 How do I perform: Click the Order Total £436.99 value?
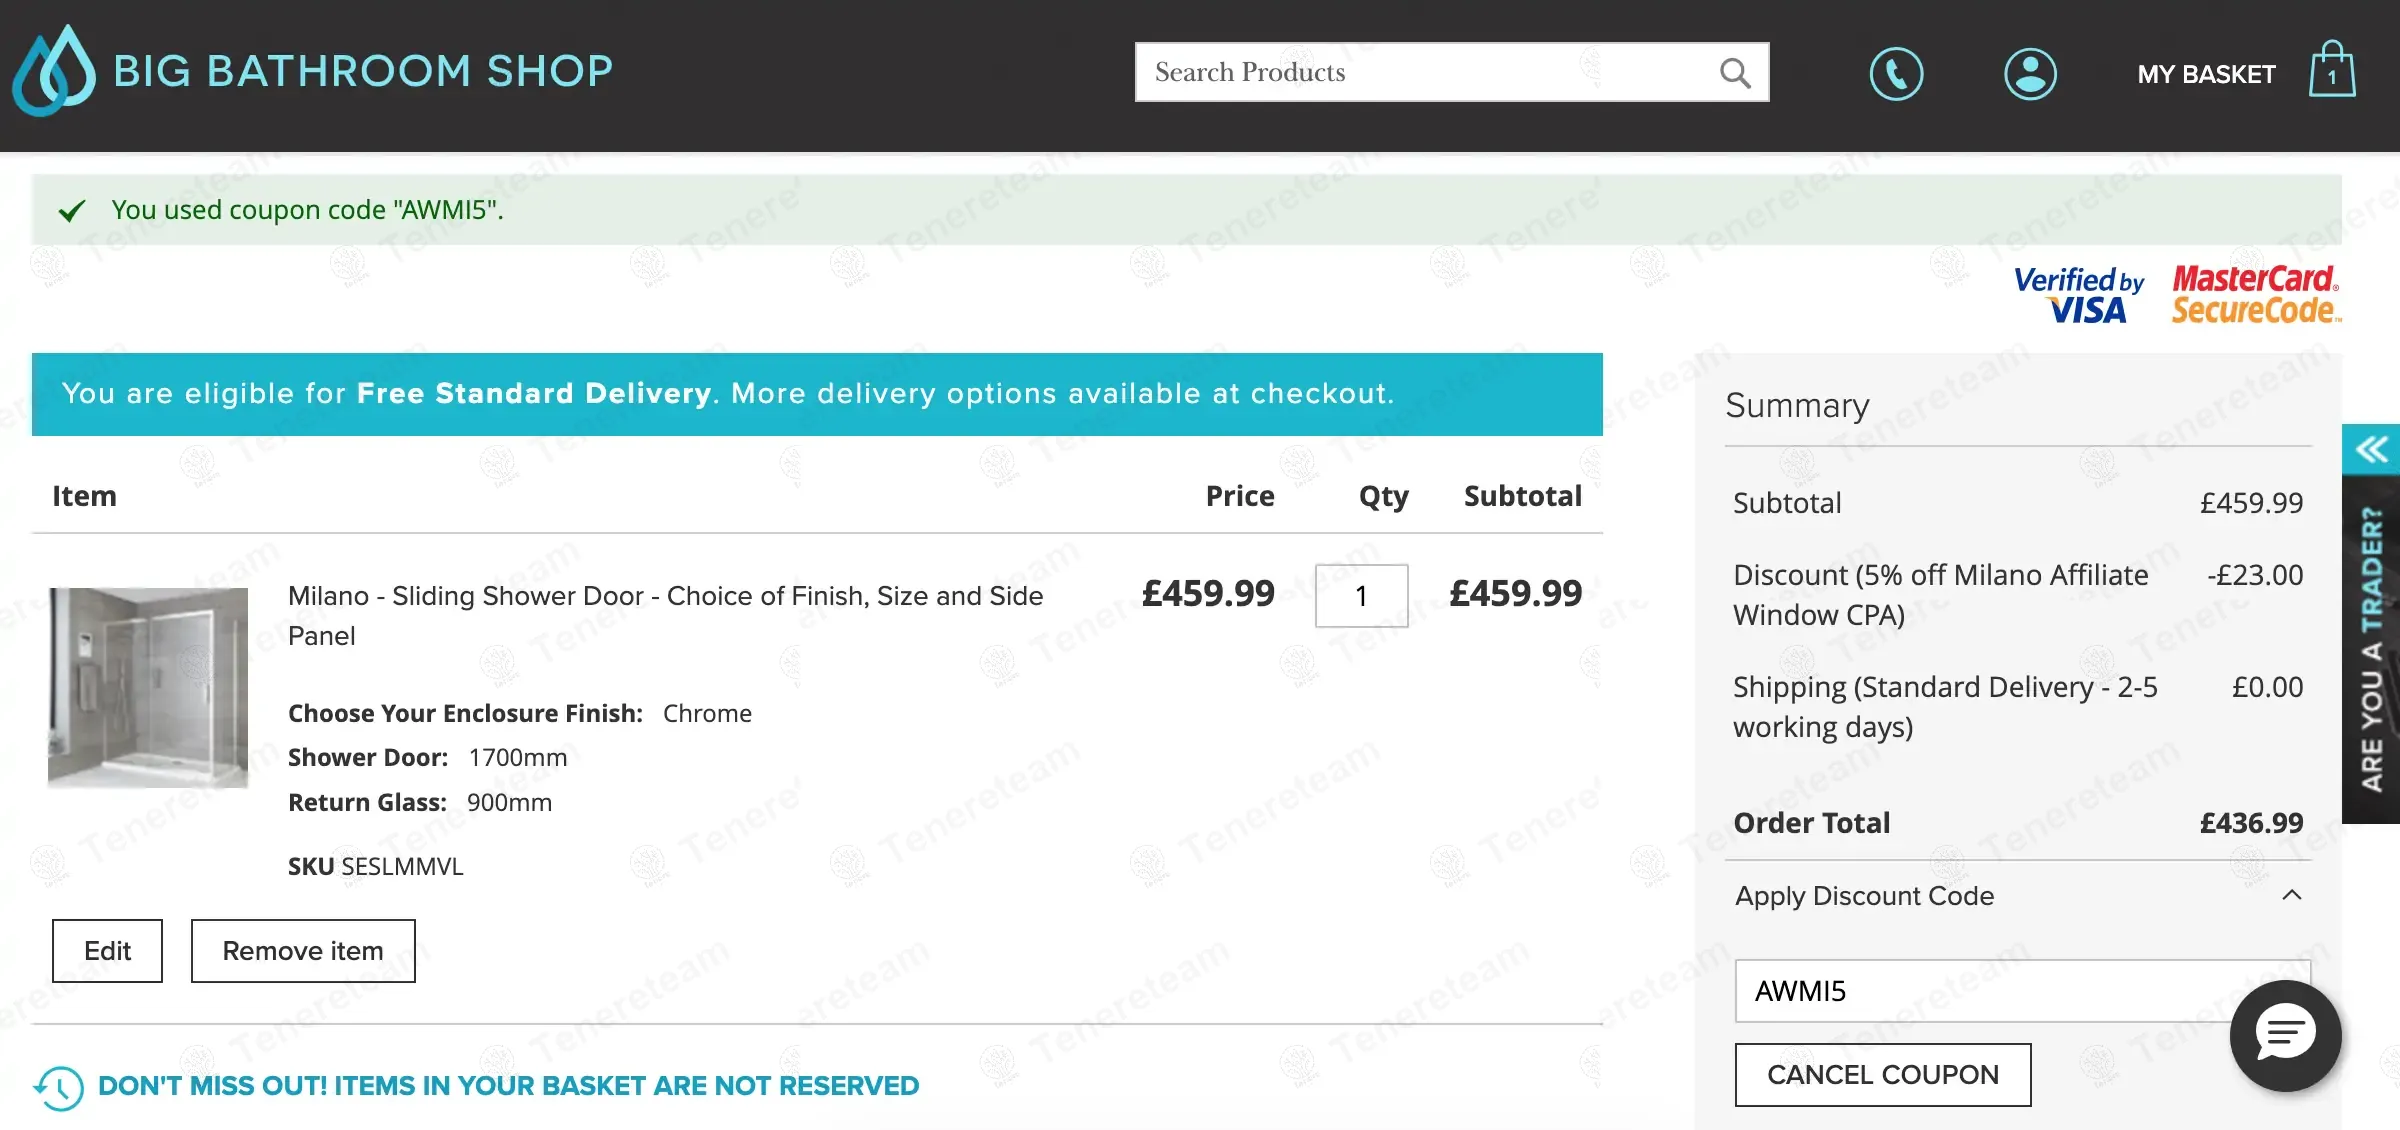pyautogui.click(x=2251, y=823)
